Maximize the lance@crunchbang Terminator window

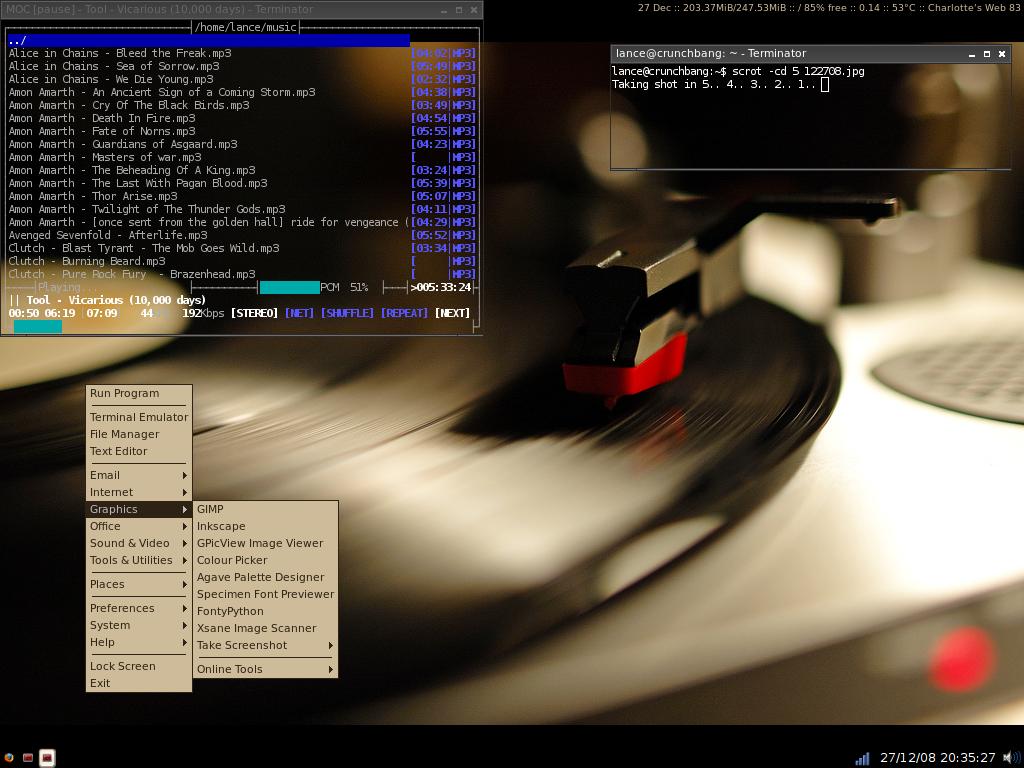[986, 54]
